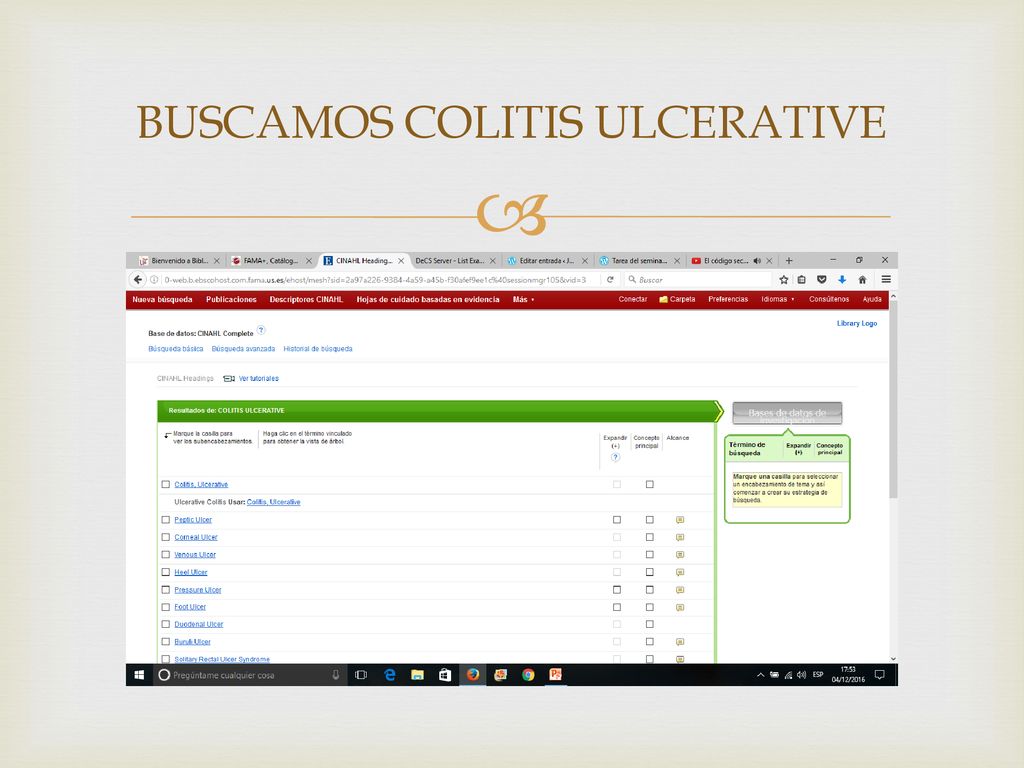Viewport: 1024px width, 768px height.
Task: Go to the browser home page icon
Action: click(862, 280)
